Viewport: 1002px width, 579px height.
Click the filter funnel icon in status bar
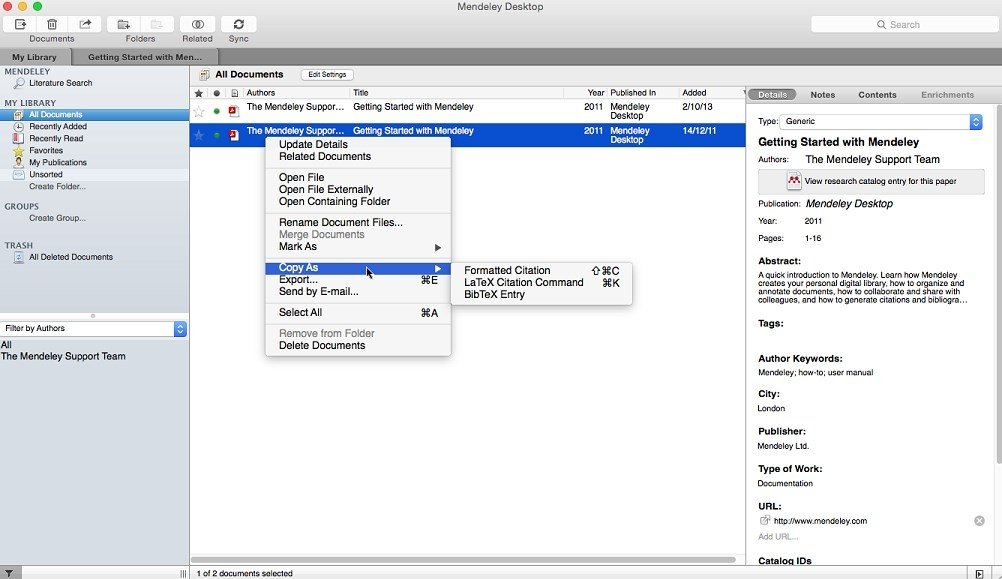tap(9, 573)
